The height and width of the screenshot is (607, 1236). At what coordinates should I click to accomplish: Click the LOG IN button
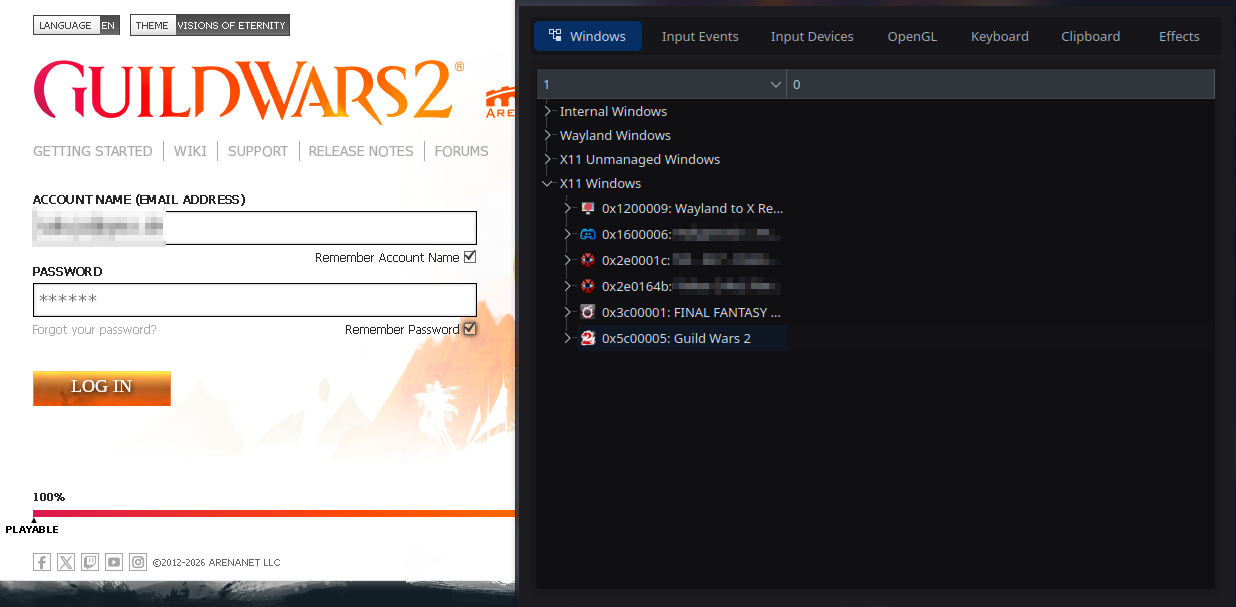point(102,388)
